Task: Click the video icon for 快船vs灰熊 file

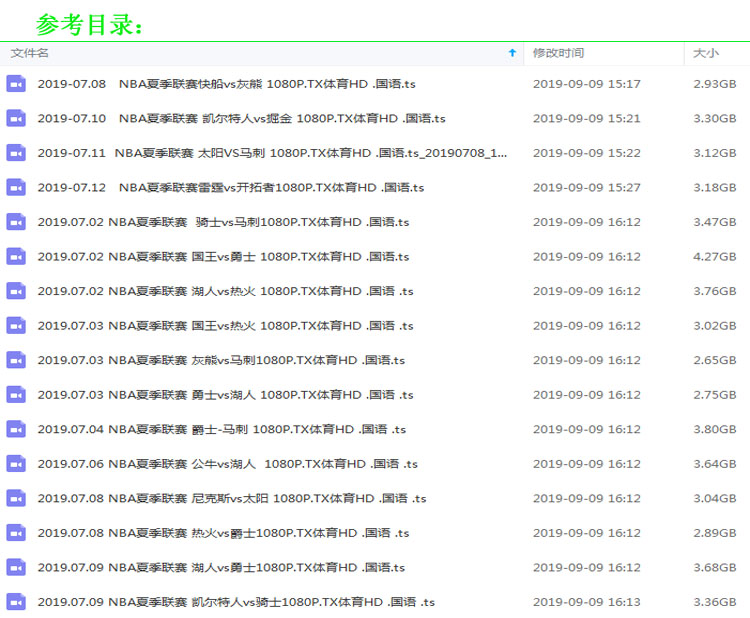Action: (x=16, y=84)
